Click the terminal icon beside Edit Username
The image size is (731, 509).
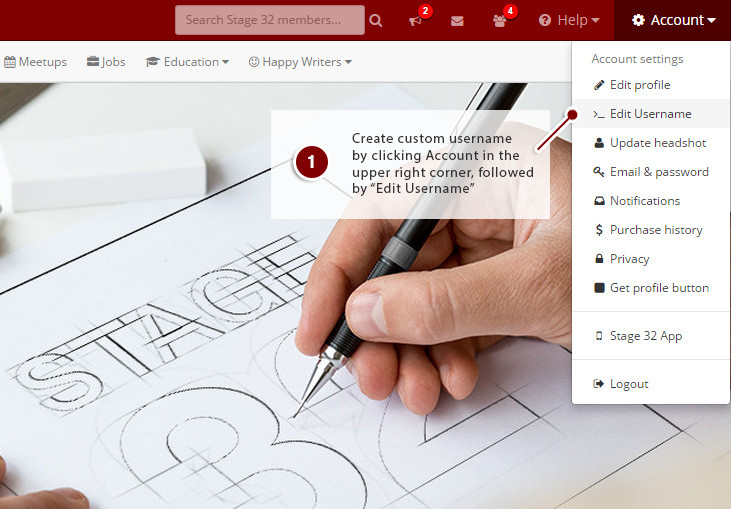click(599, 114)
